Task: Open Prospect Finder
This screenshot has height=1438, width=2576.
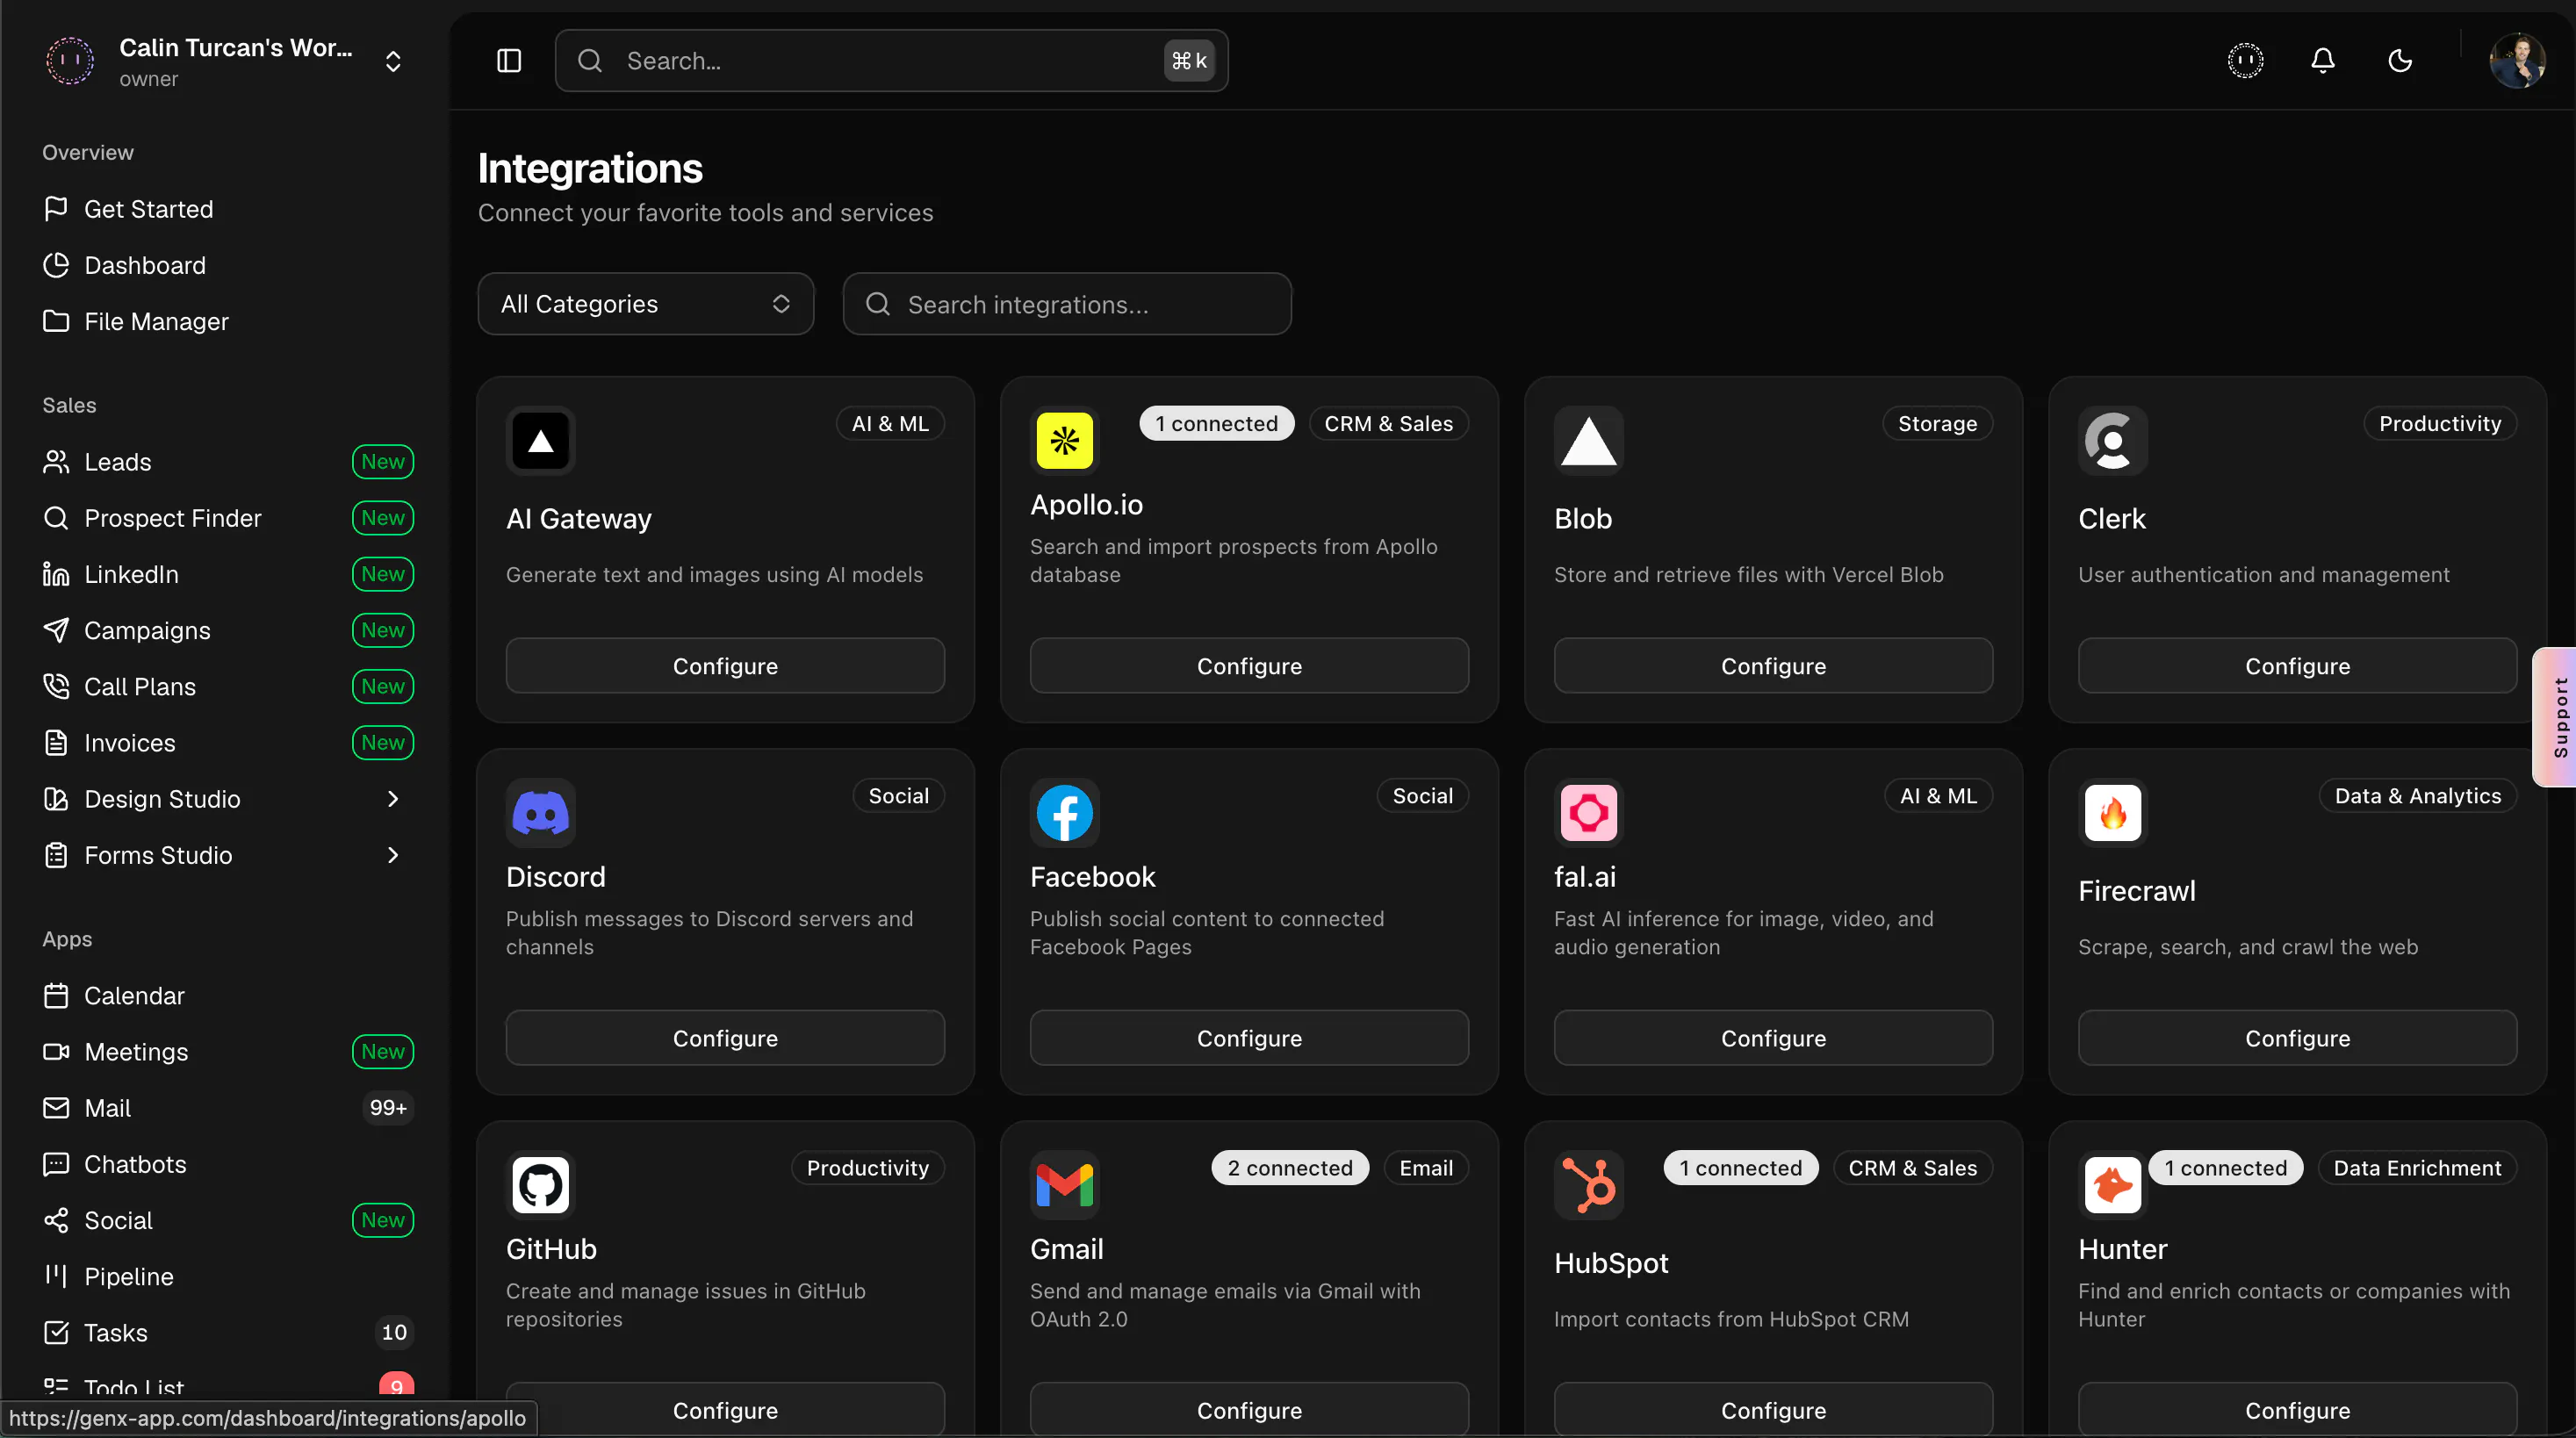Action: (x=228, y=518)
